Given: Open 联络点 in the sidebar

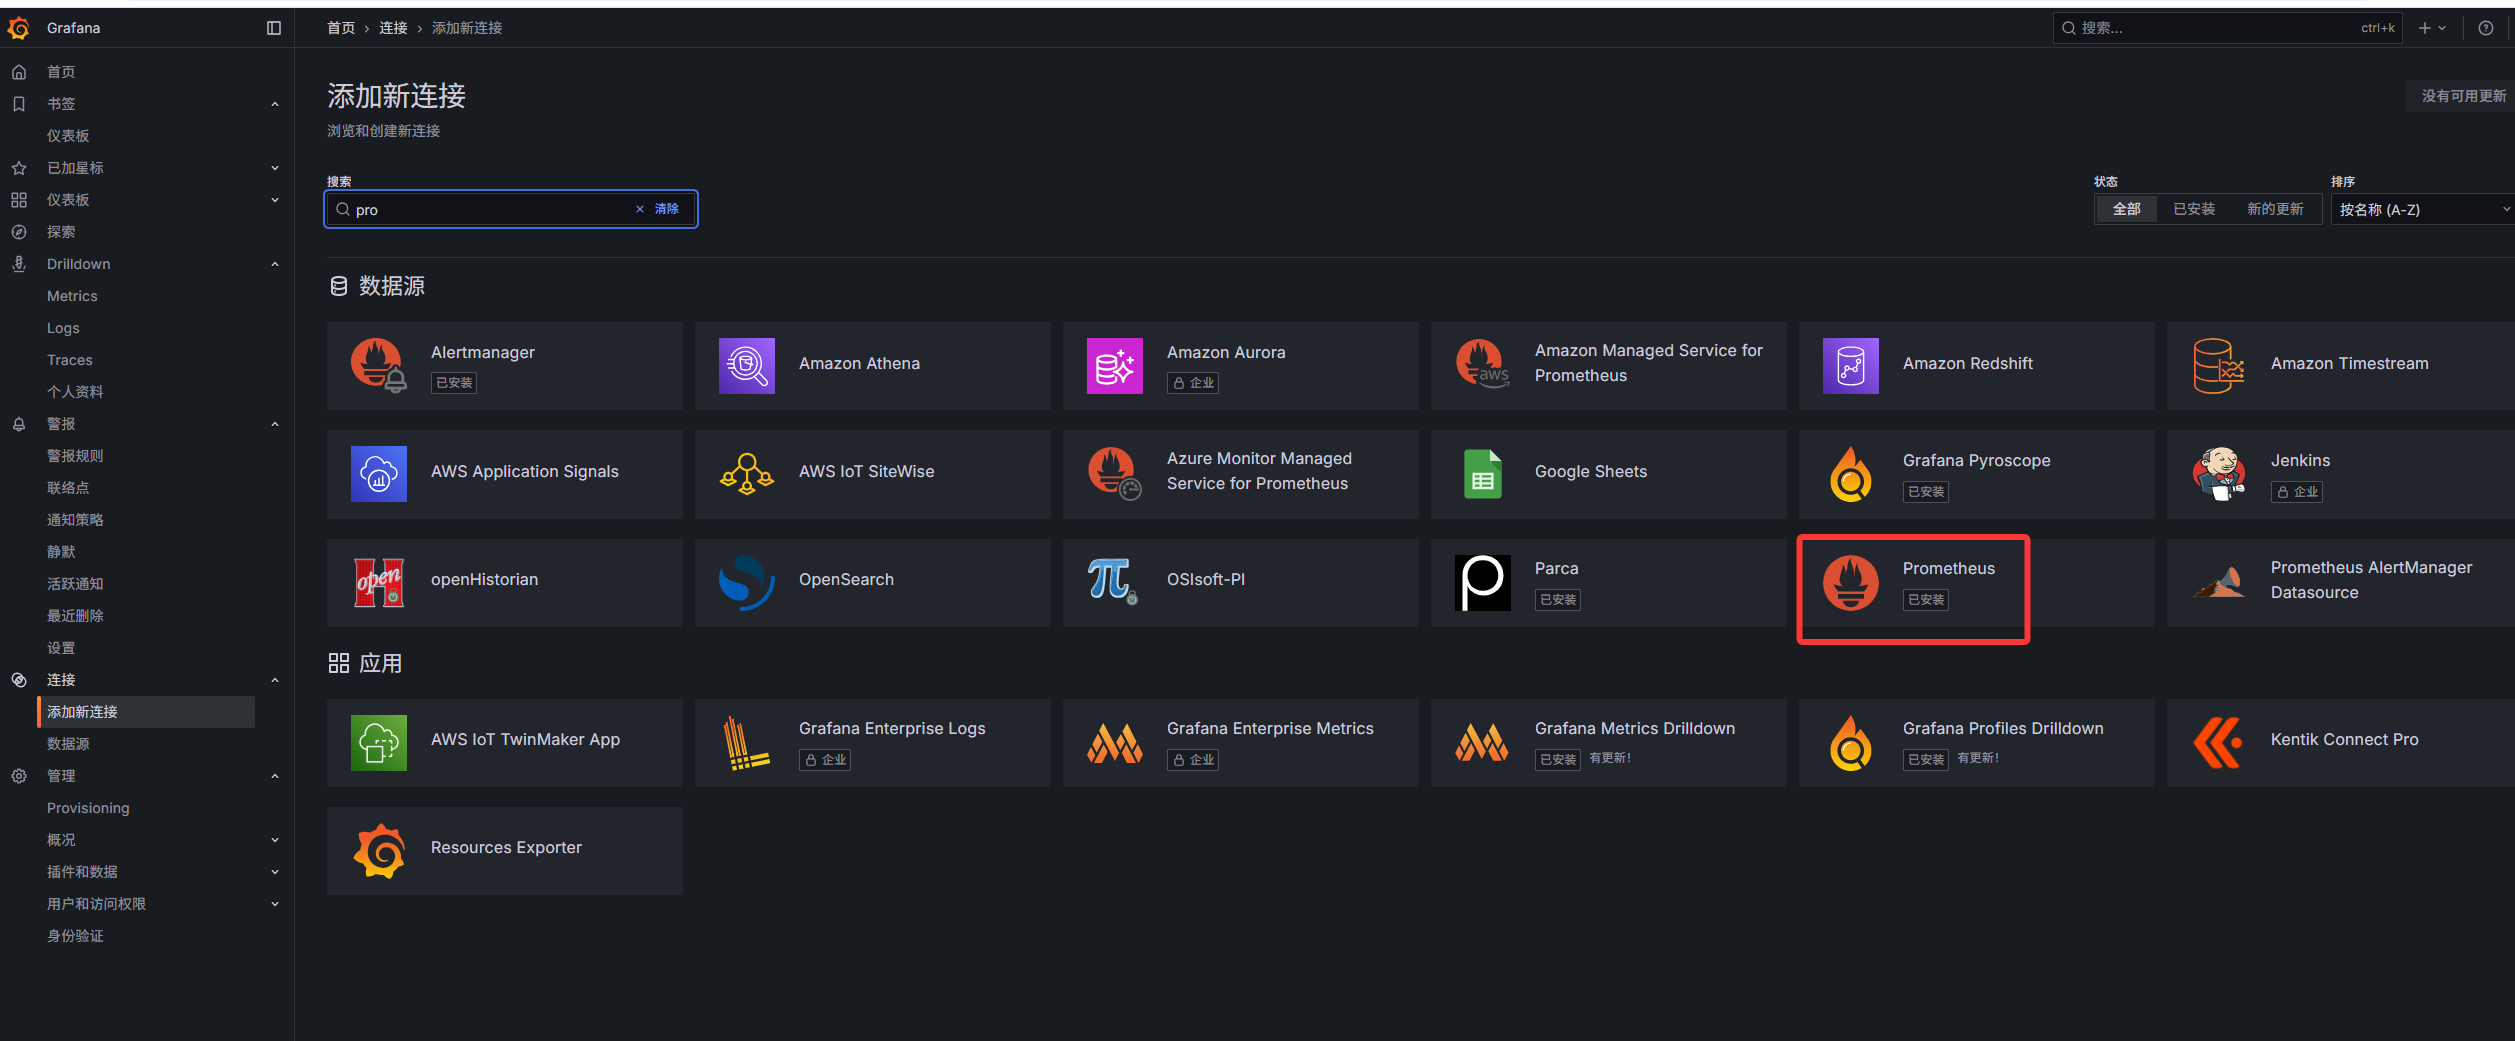Looking at the screenshot, I should tap(68, 488).
